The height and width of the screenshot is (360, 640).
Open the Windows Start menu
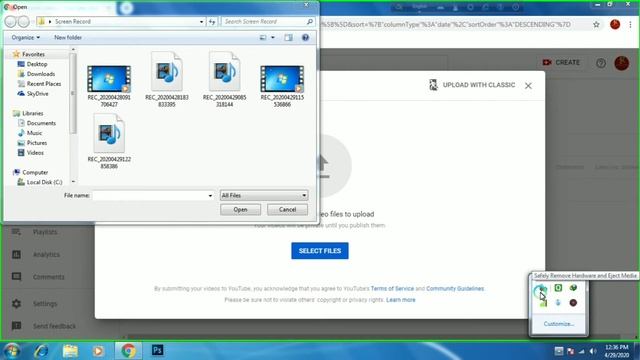coord(11,351)
